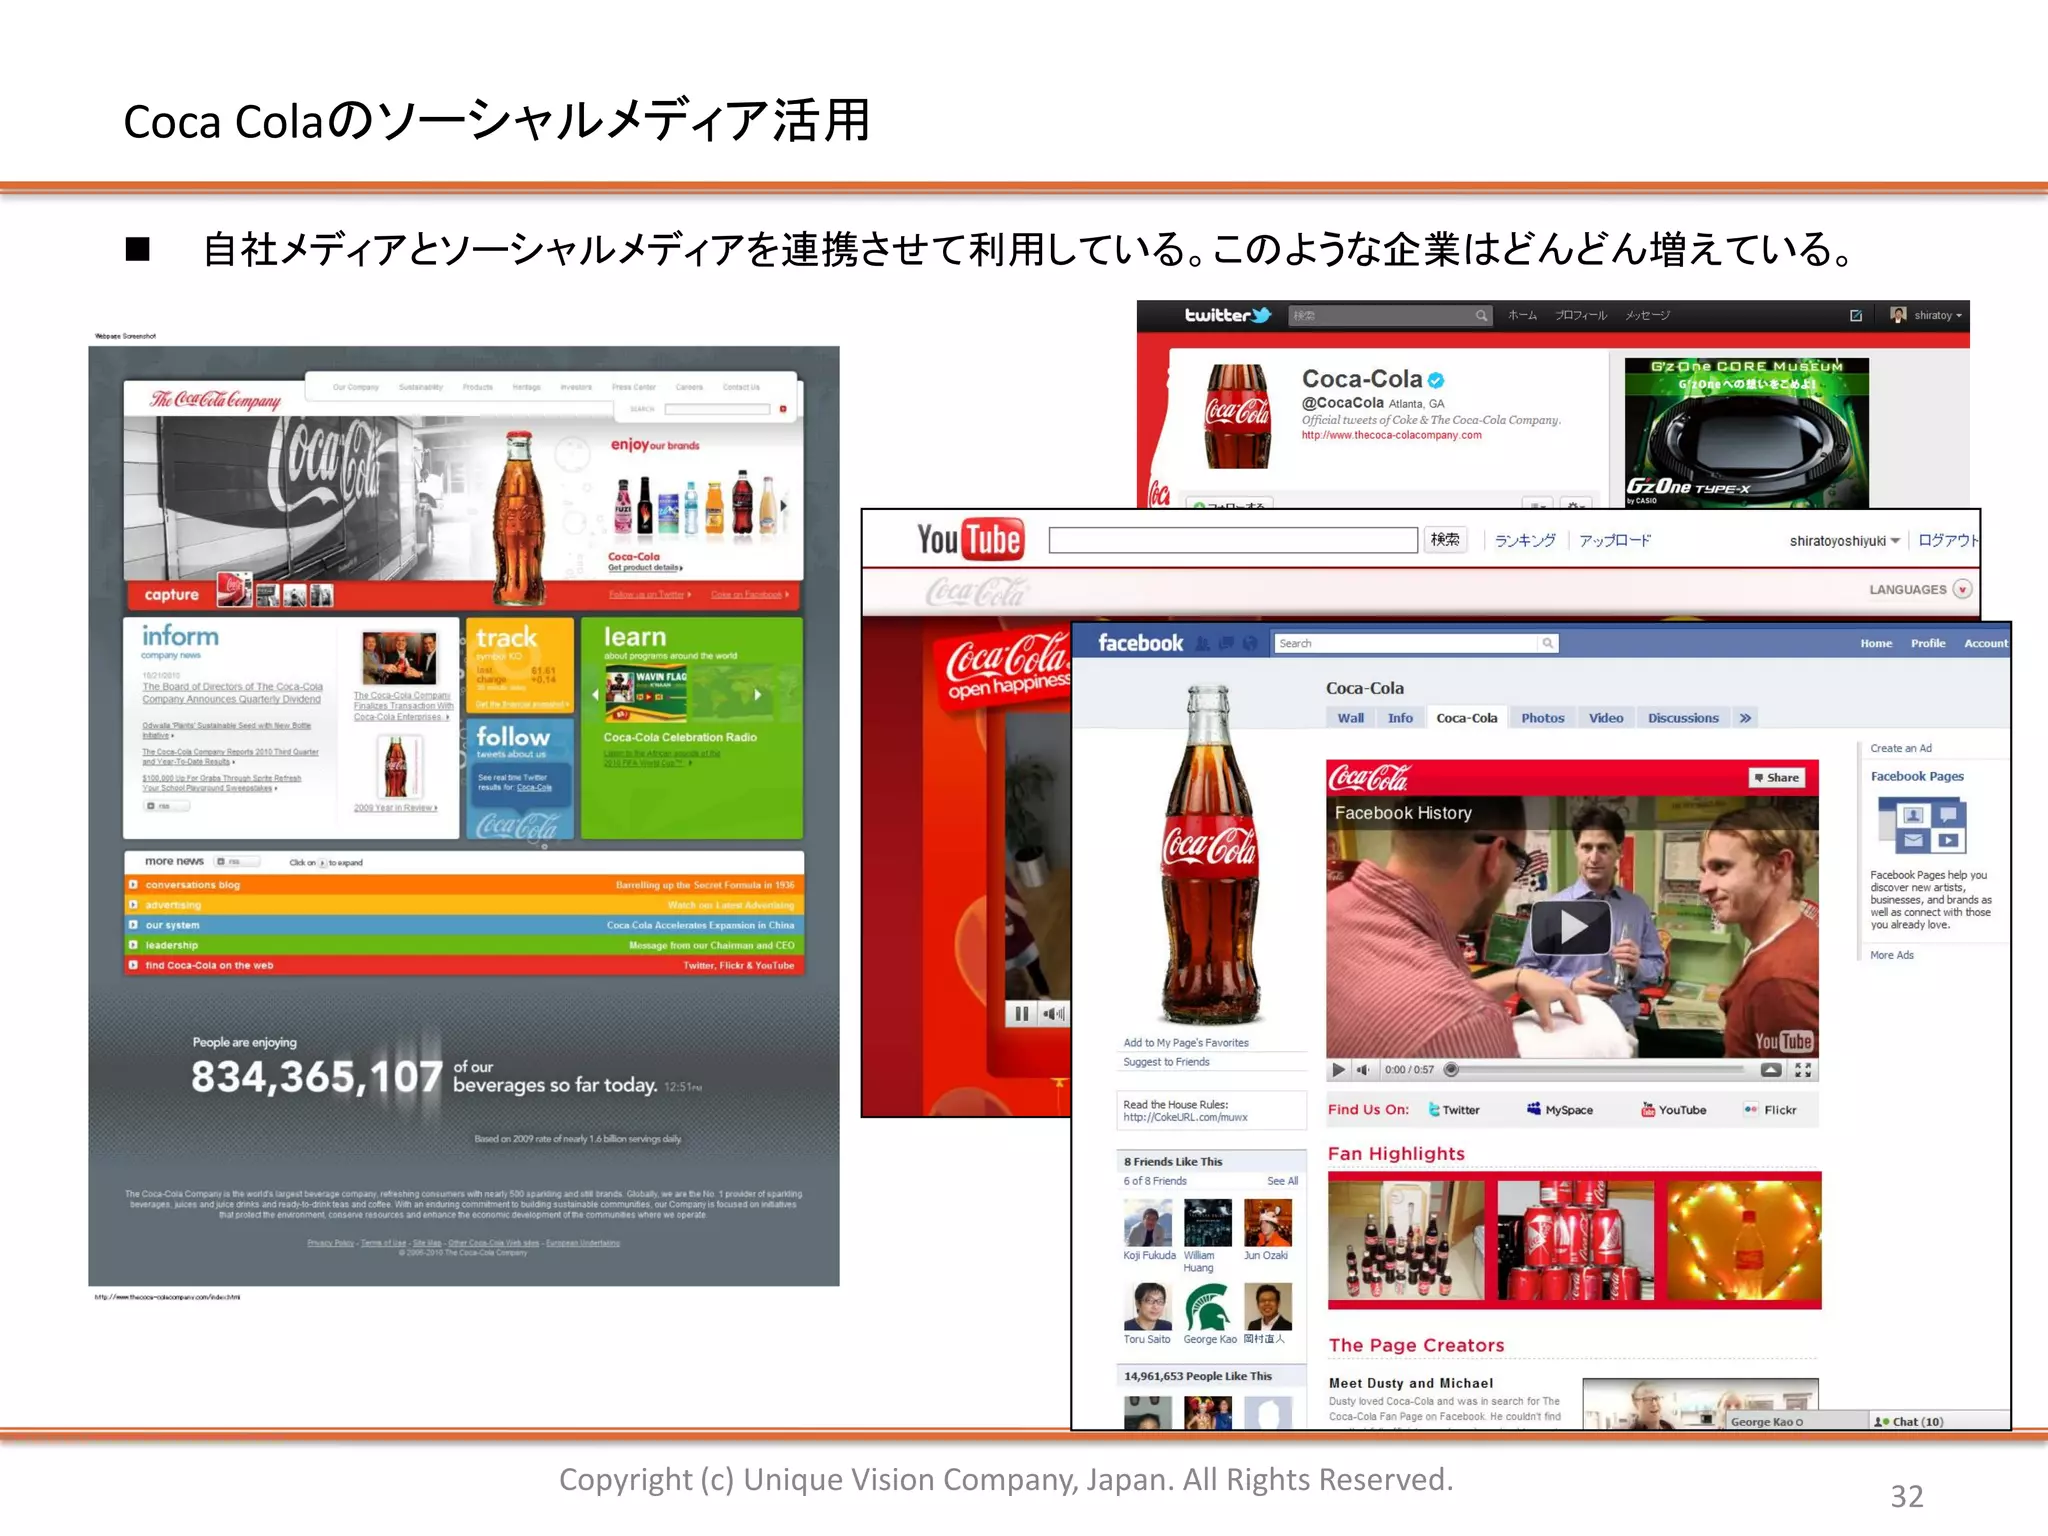Click the Share button on video banner
This screenshot has height=1536, width=2048.
(1777, 778)
